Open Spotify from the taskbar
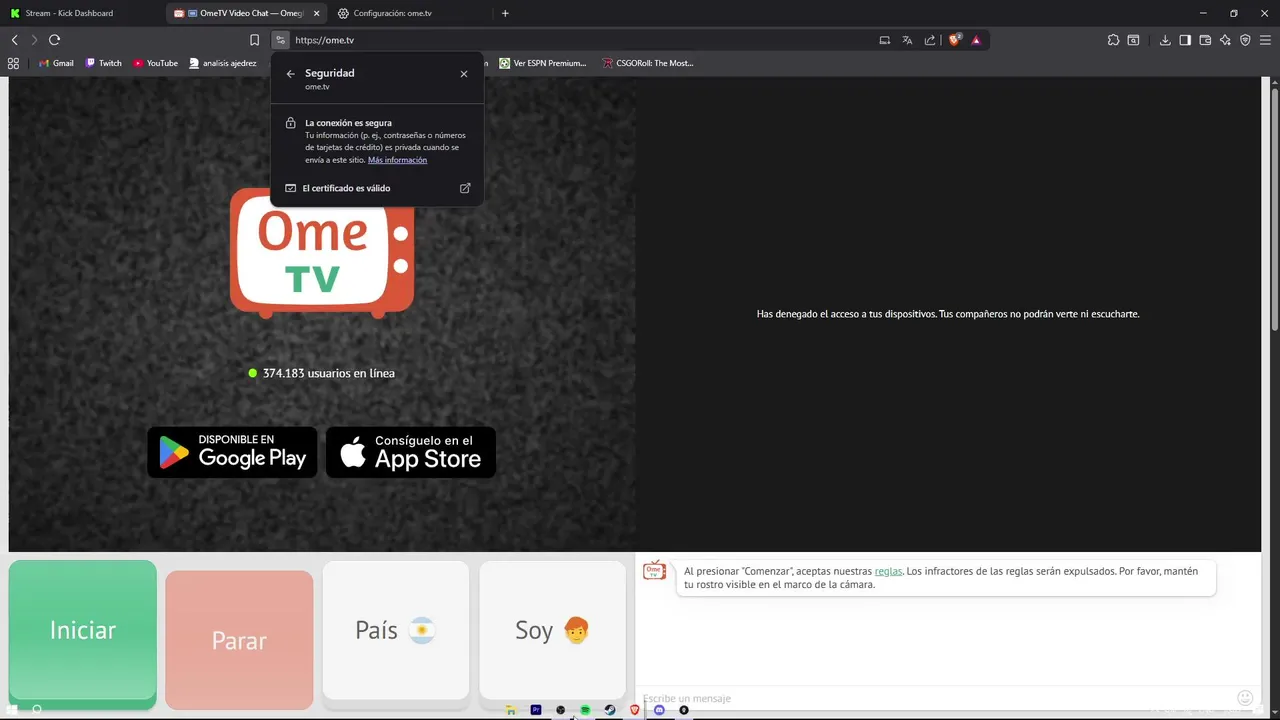The image size is (1280, 720). pos(585,710)
